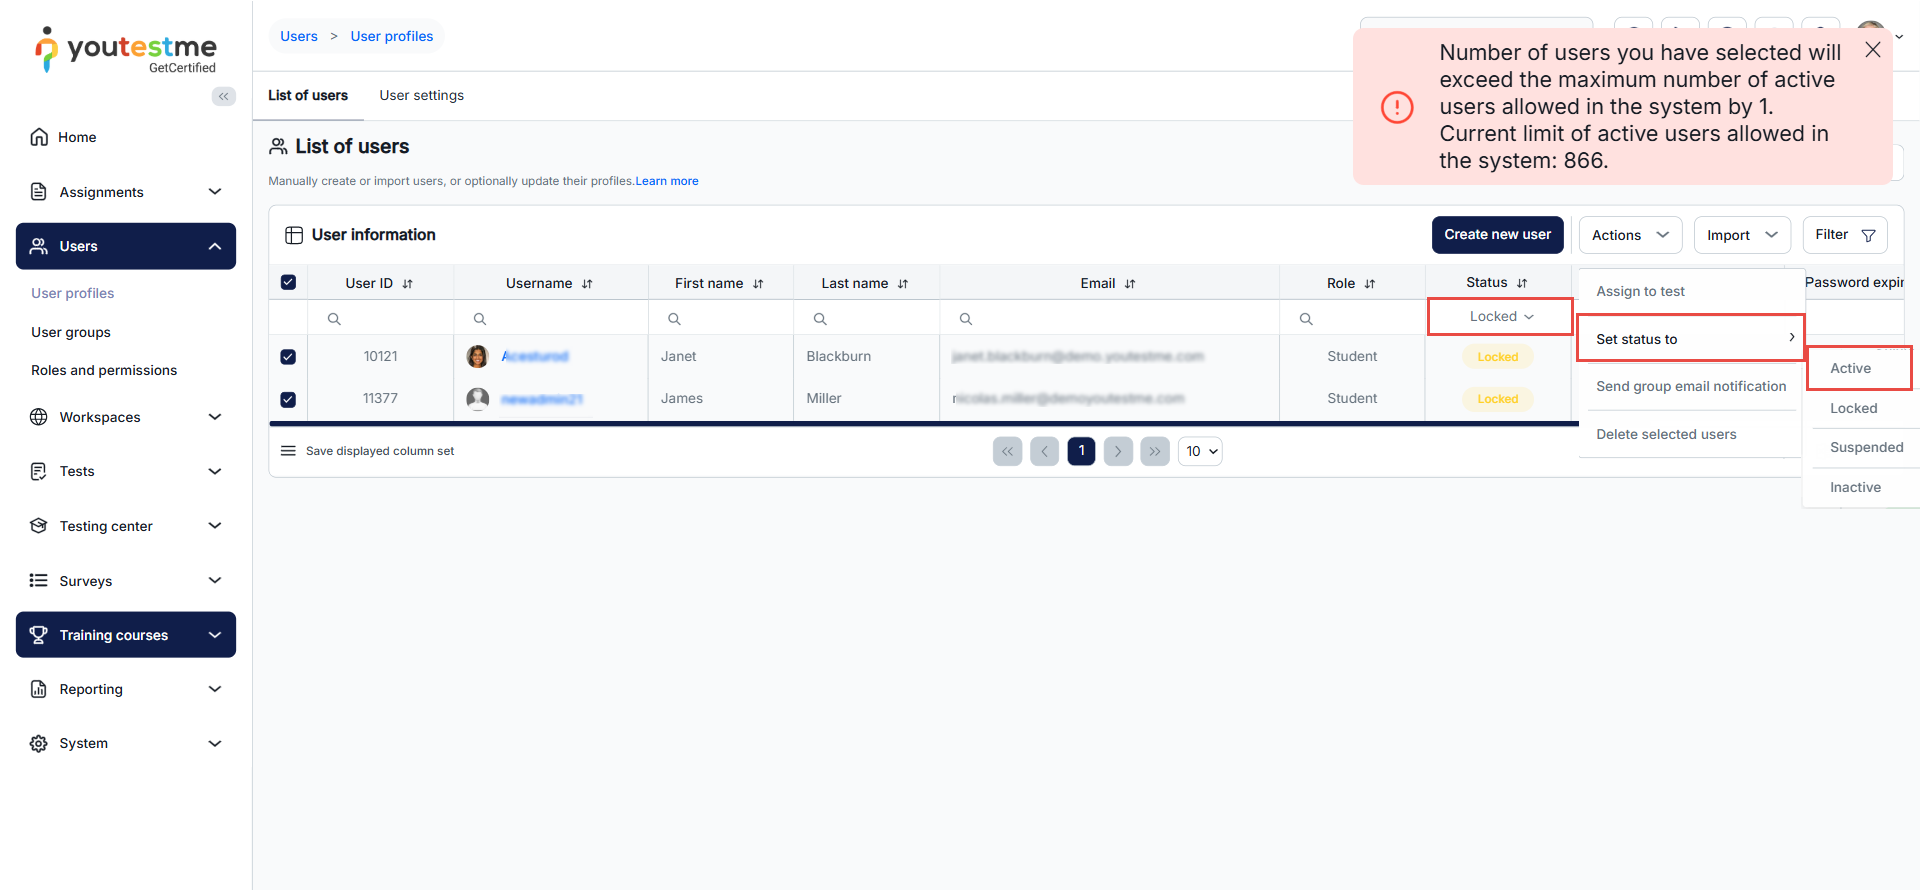This screenshot has width=1920, height=890.
Task: Uncheck the row for user 10121
Action: [288, 357]
